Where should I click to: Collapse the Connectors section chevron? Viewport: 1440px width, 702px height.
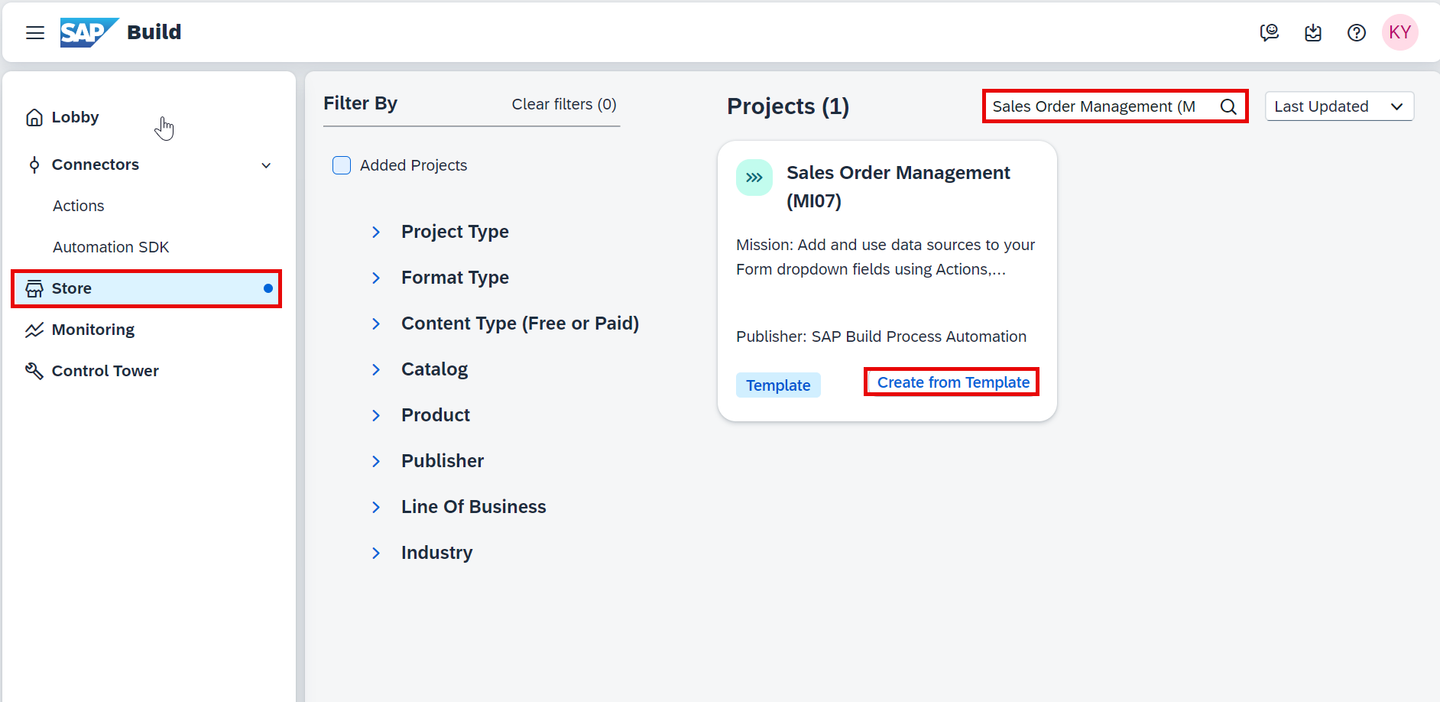click(x=266, y=165)
